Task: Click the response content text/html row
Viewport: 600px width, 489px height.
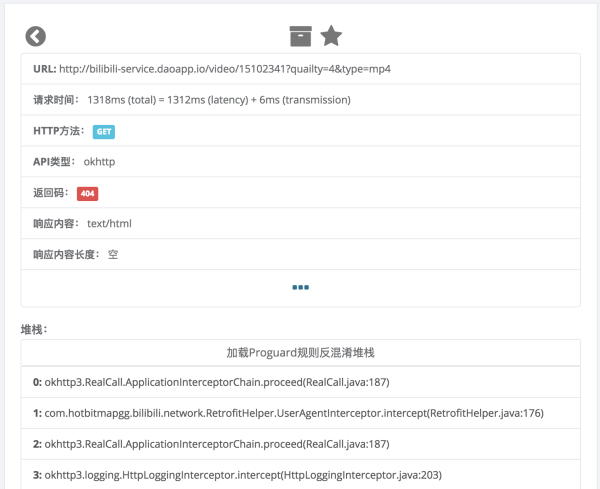Action: pyautogui.click(x=300, y=224)
